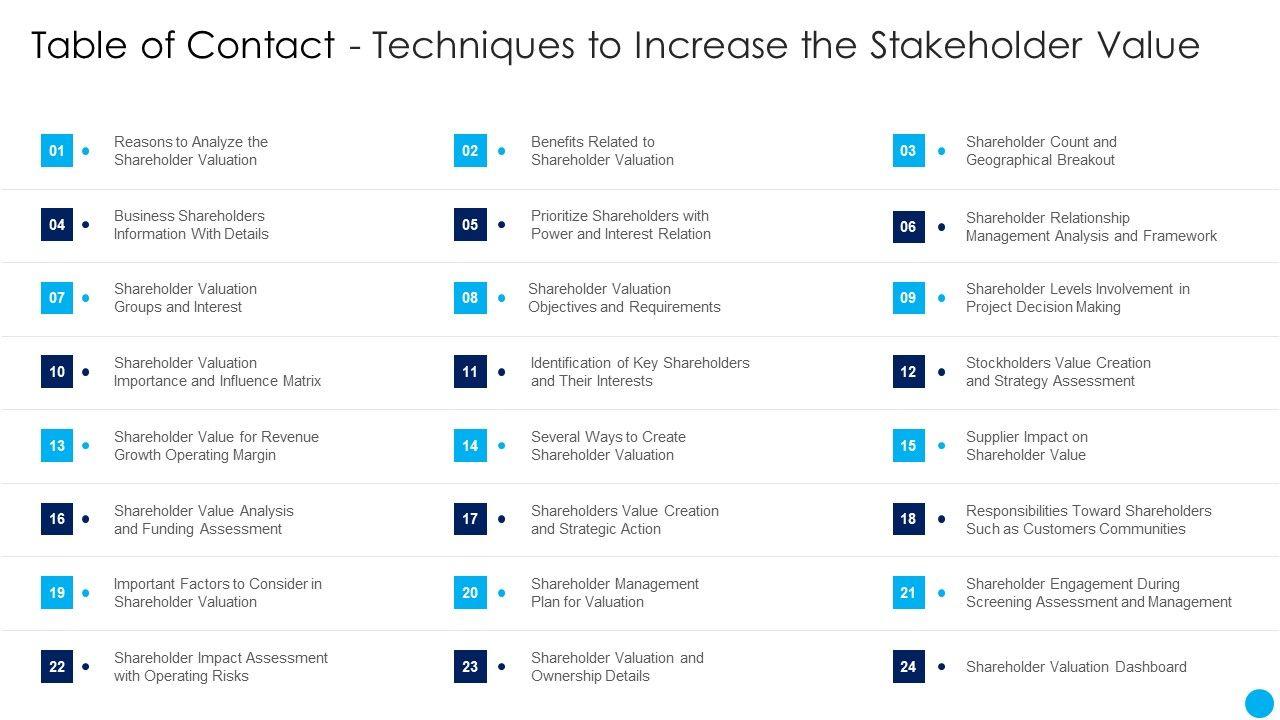This screenshot has width=1280, height=720.
Task: Click the dark 24 number box
Action: [908, 667]
